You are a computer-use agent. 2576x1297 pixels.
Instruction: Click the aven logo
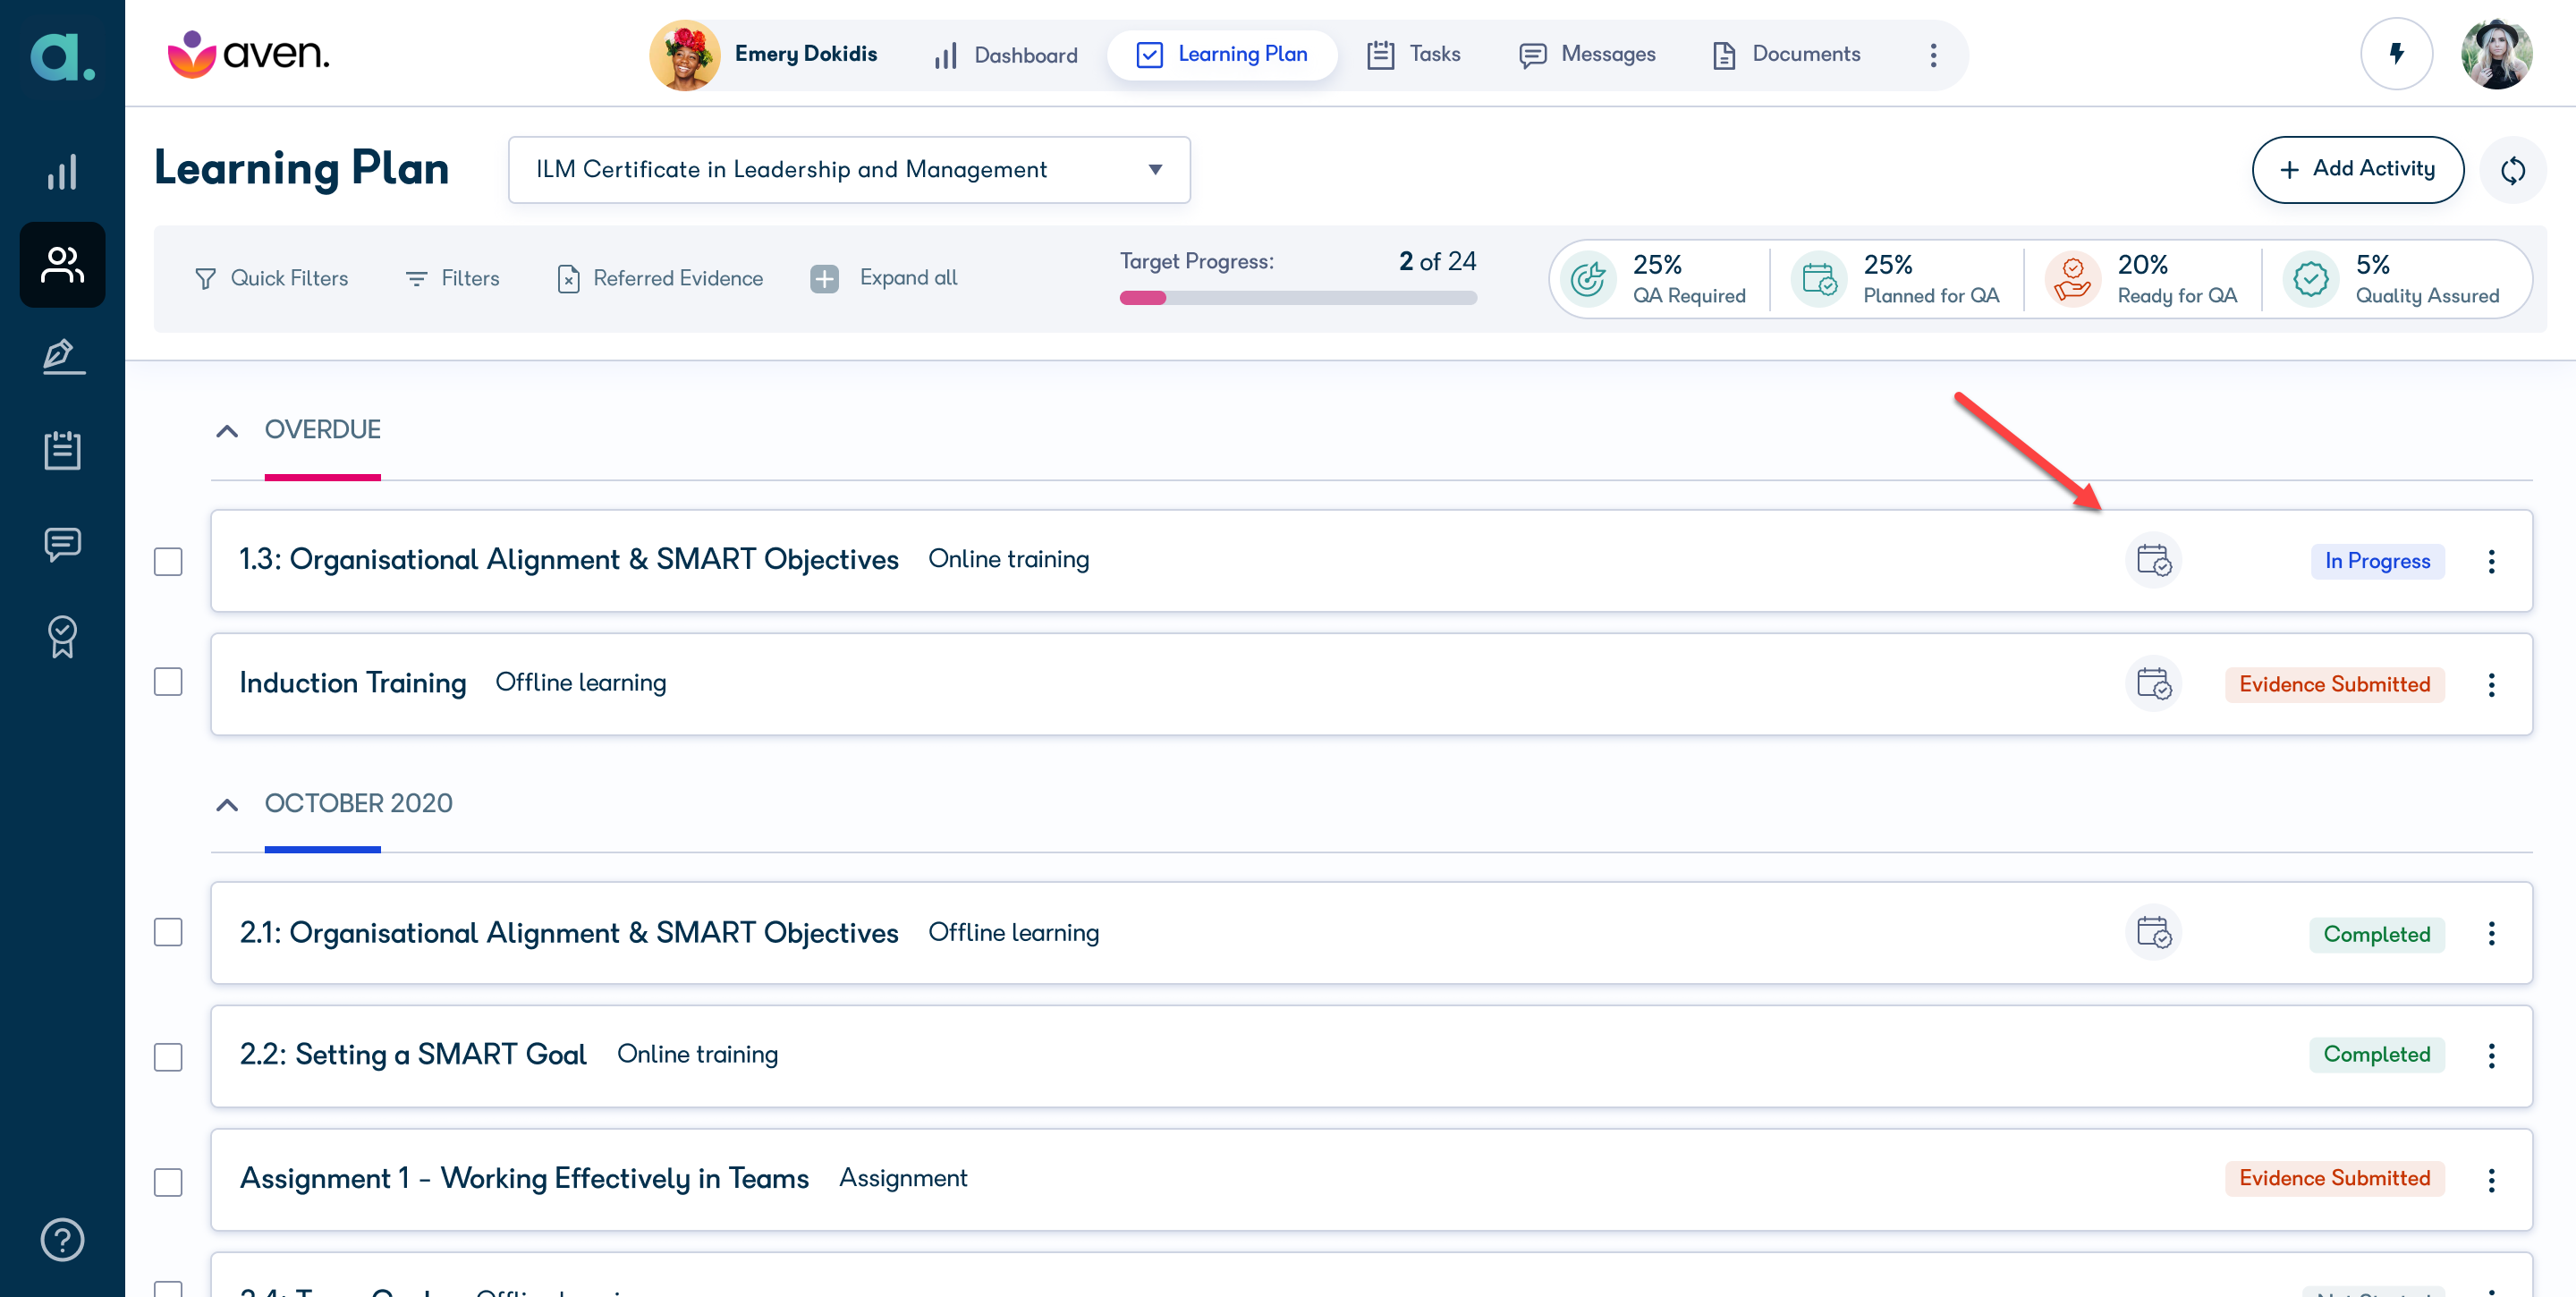pyautogui.click(x=248, y=54)
